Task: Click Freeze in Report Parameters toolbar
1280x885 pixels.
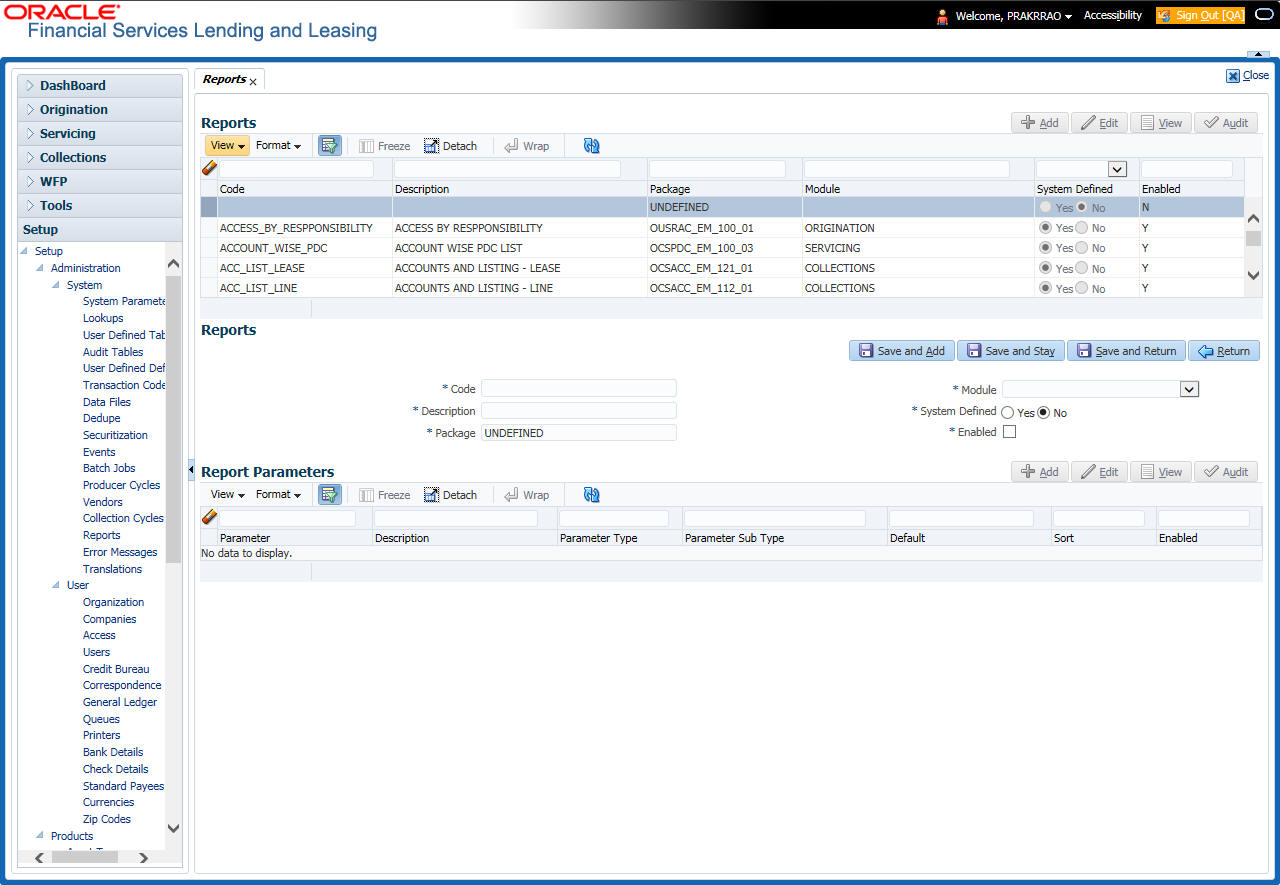Action: pyautogui.click(x=384, y=495)
